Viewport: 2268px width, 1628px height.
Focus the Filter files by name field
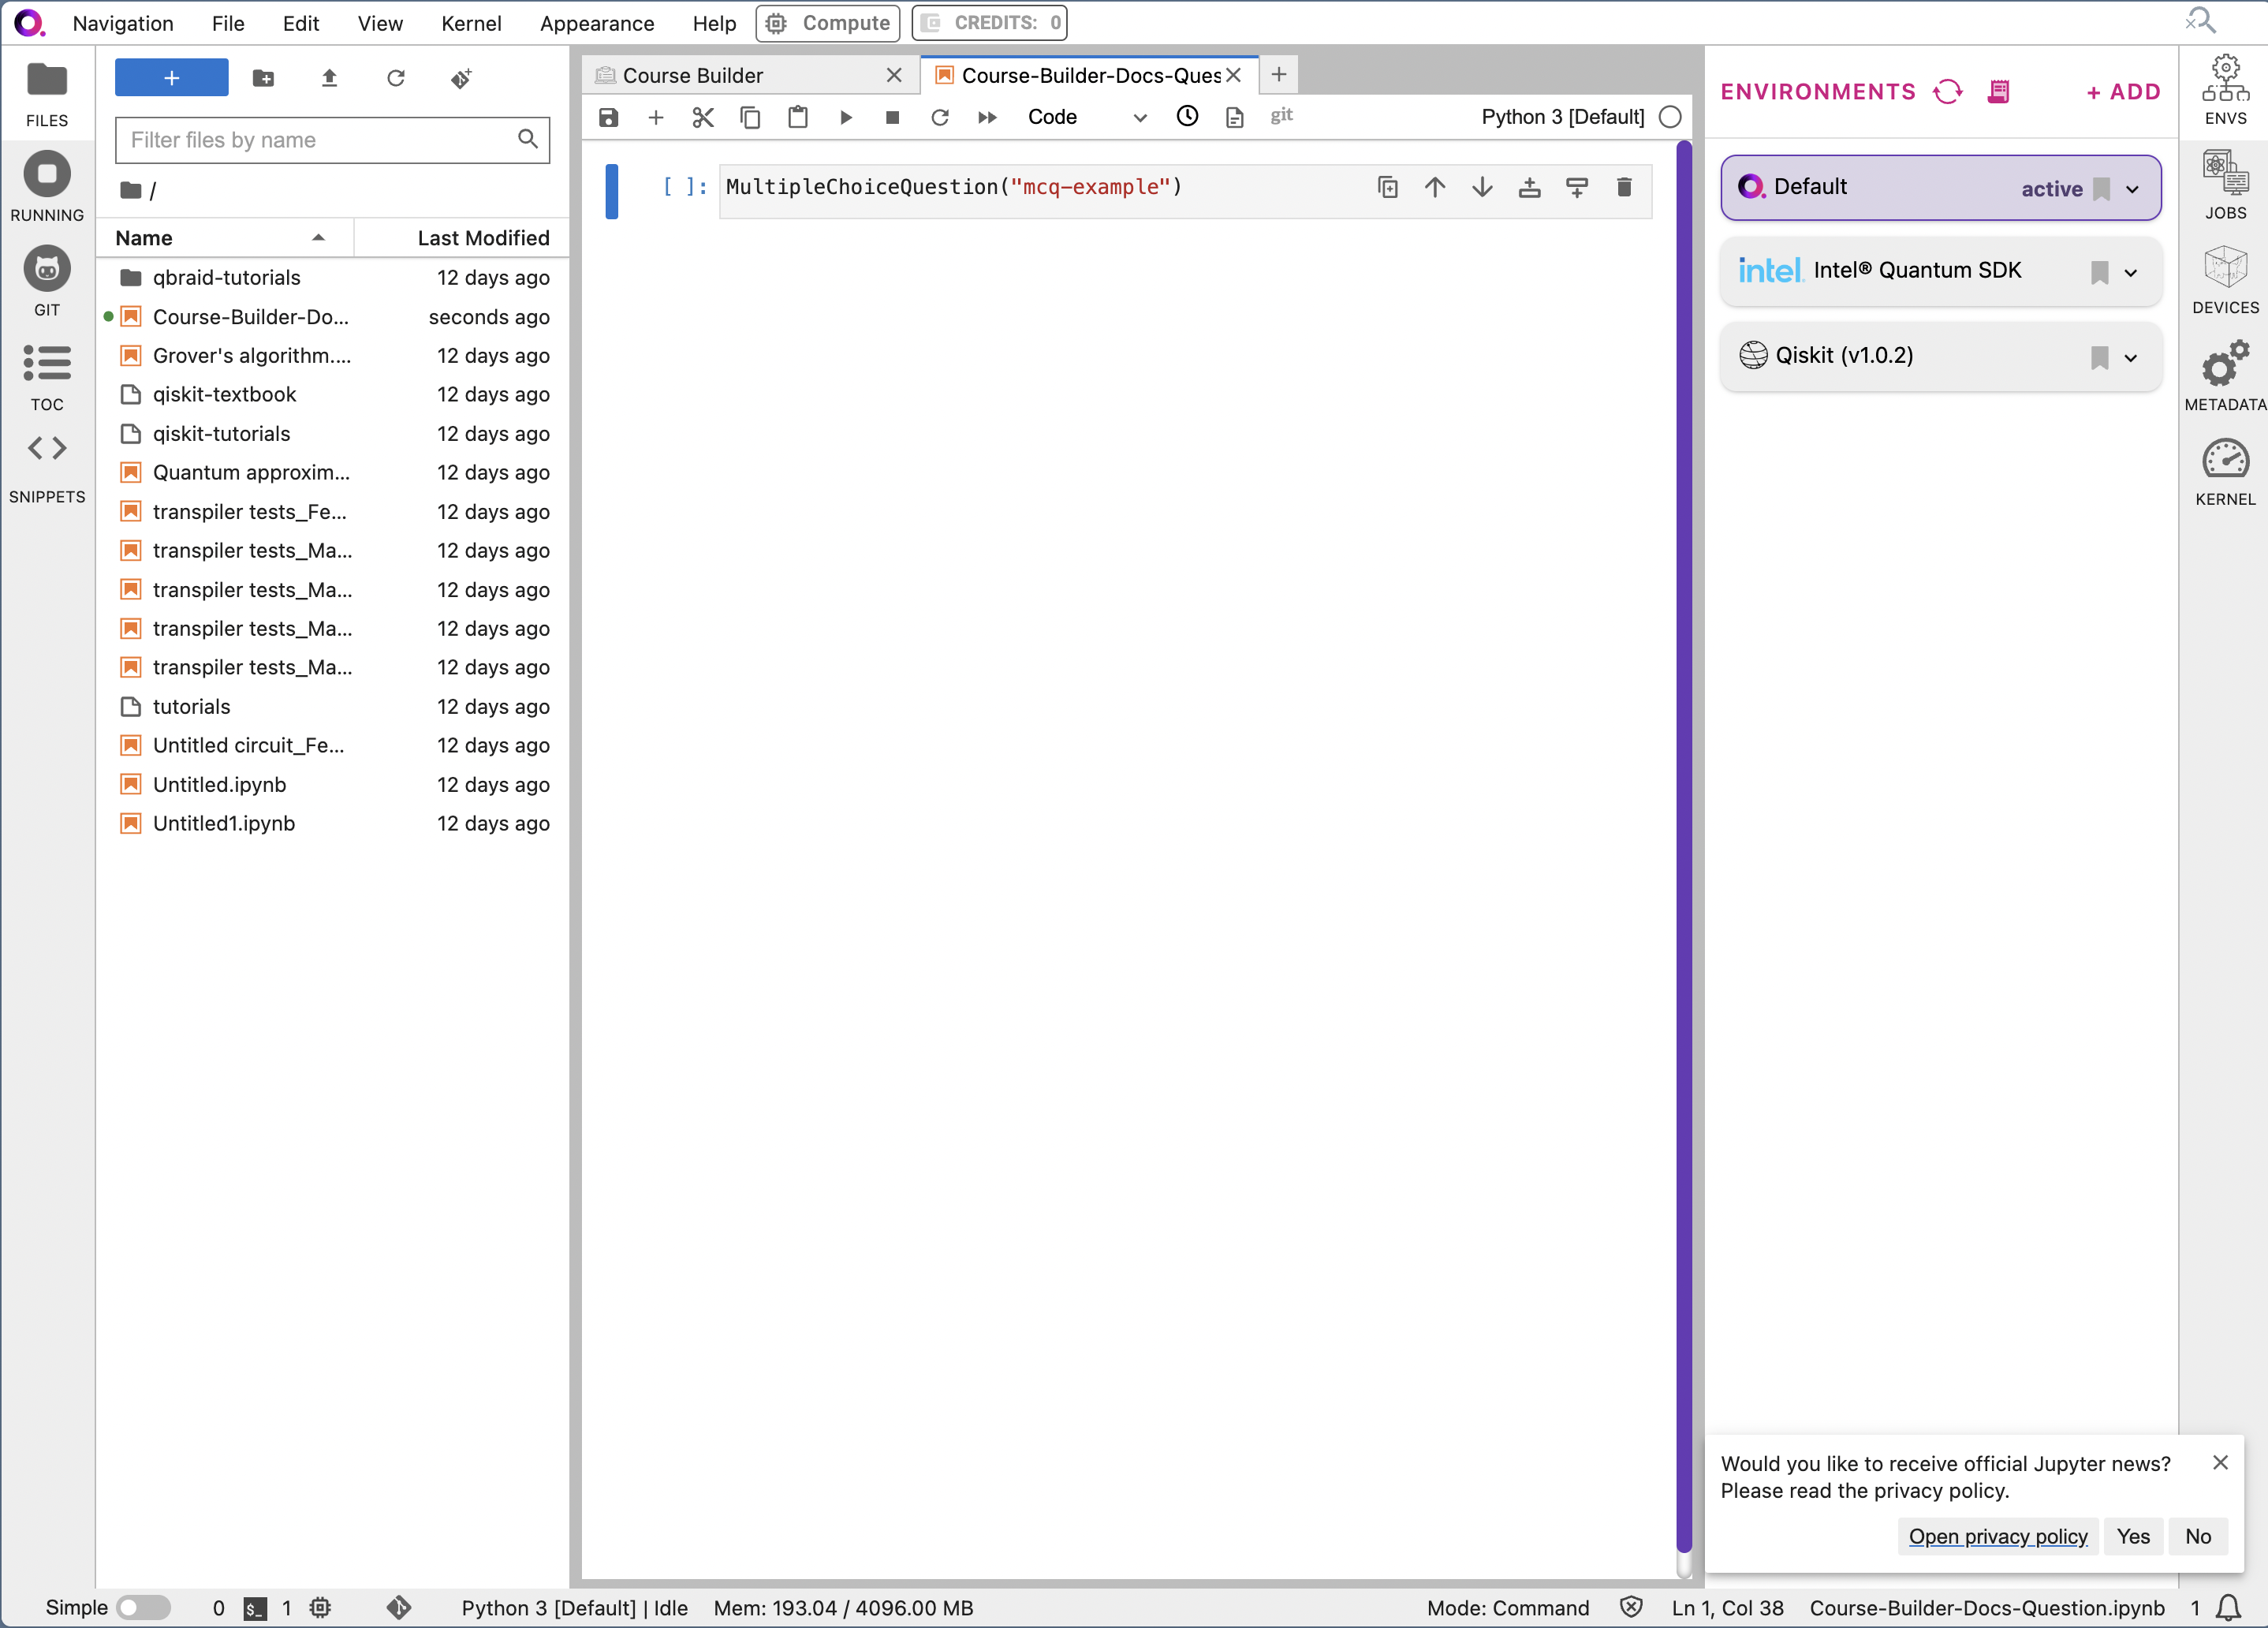[332, 140]
